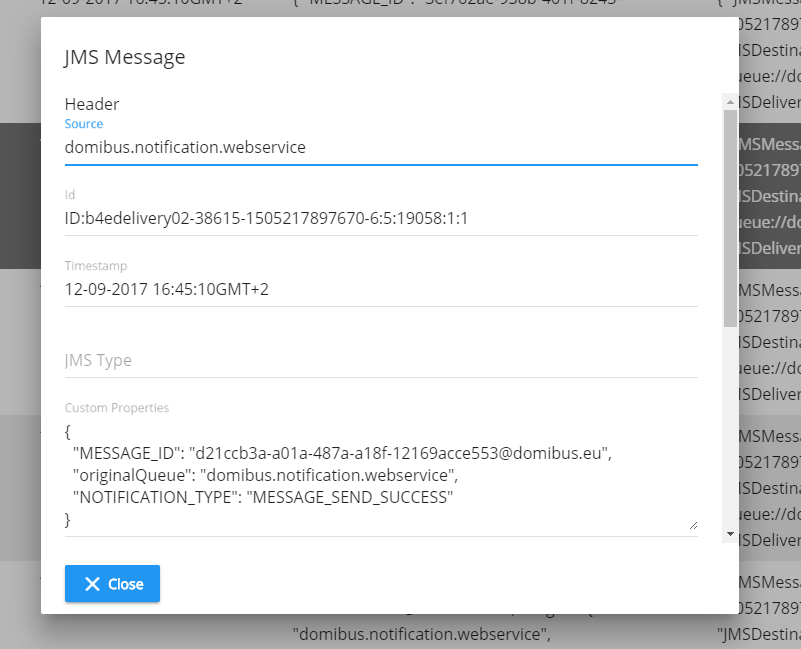
Task: Click the MESSAGE_ID line in Custom Properties
Action: [342, 453]
